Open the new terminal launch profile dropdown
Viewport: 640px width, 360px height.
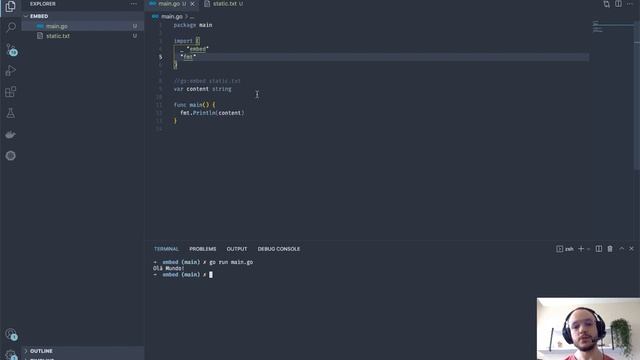pyautogui.click(x=588, y=249)
